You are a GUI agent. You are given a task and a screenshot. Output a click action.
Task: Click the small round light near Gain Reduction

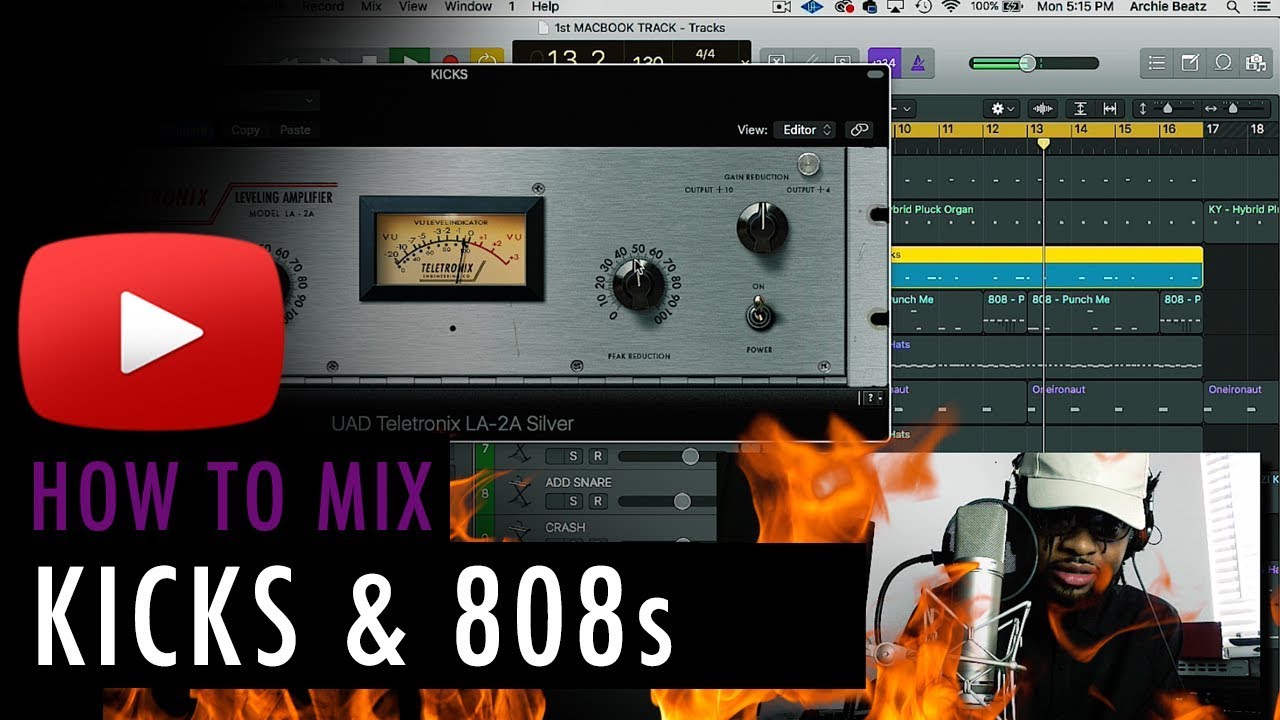[x=808, y=164]
